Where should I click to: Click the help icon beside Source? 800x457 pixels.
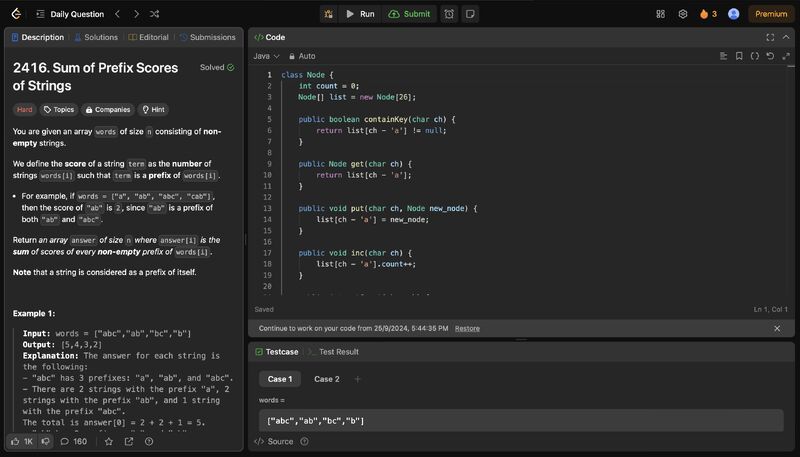[x=305, y=442]
